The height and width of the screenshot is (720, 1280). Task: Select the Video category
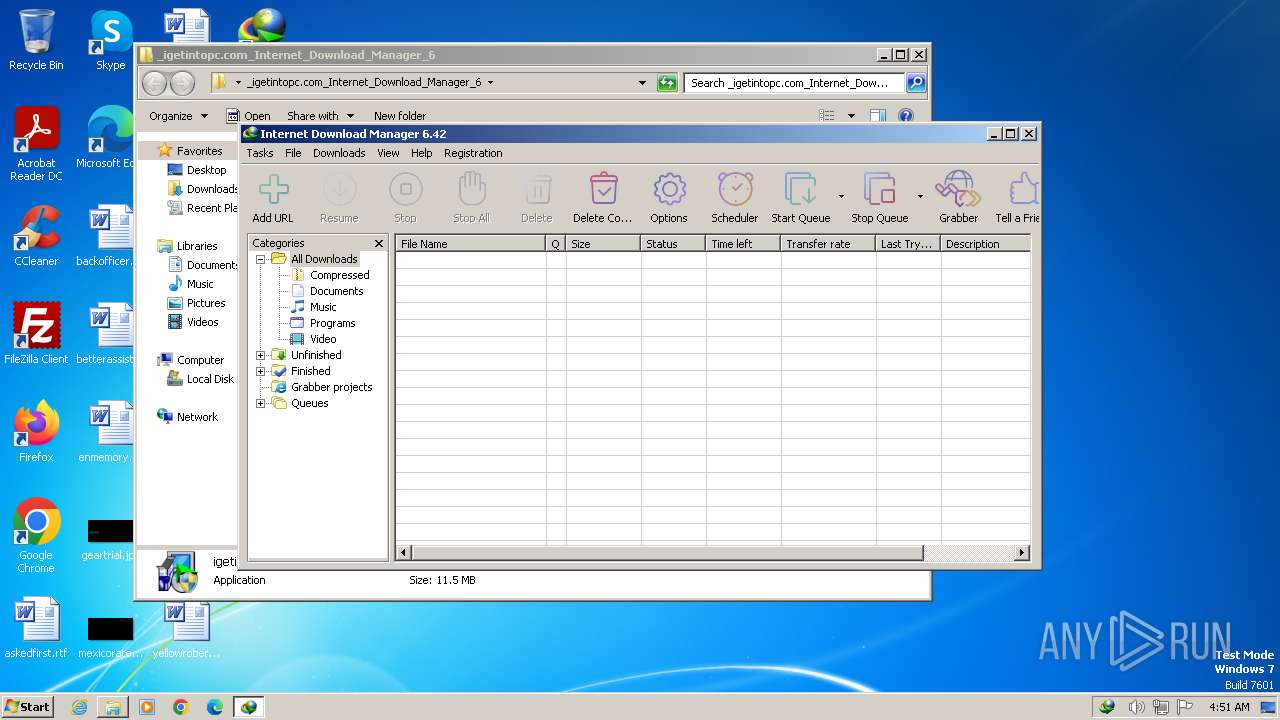[323, 339]
